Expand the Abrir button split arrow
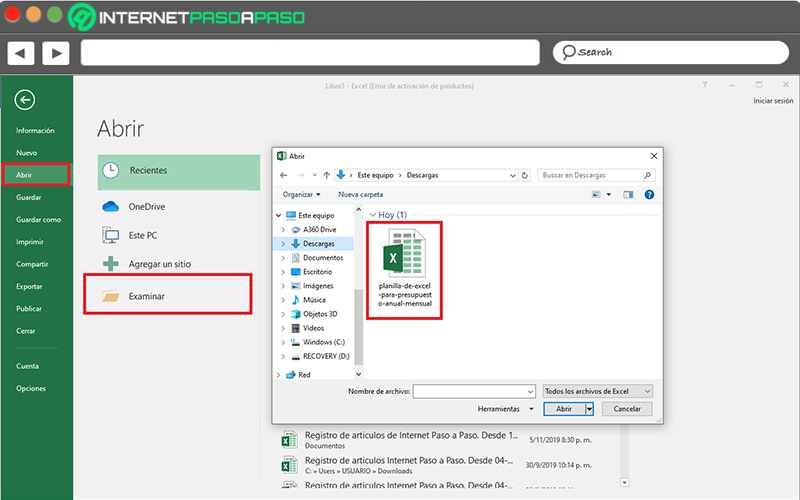Screen dimensions: 800x500 click(589, 409)
